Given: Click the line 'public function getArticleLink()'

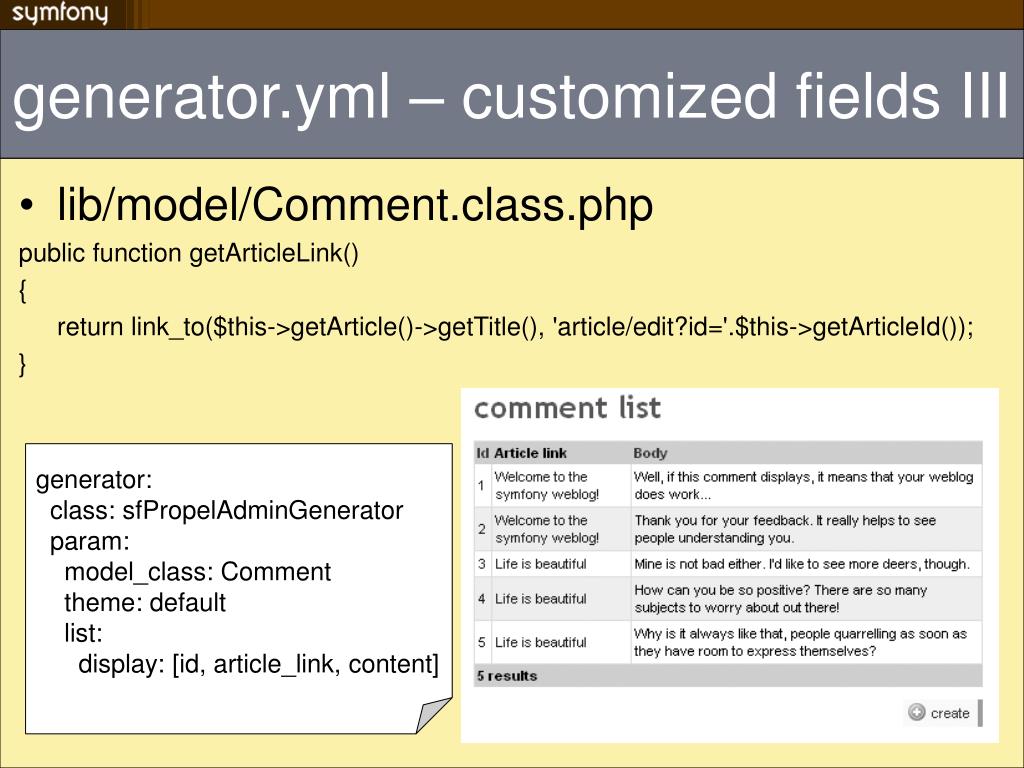Looking at the screenshot, I should click(x=189, y=253).
